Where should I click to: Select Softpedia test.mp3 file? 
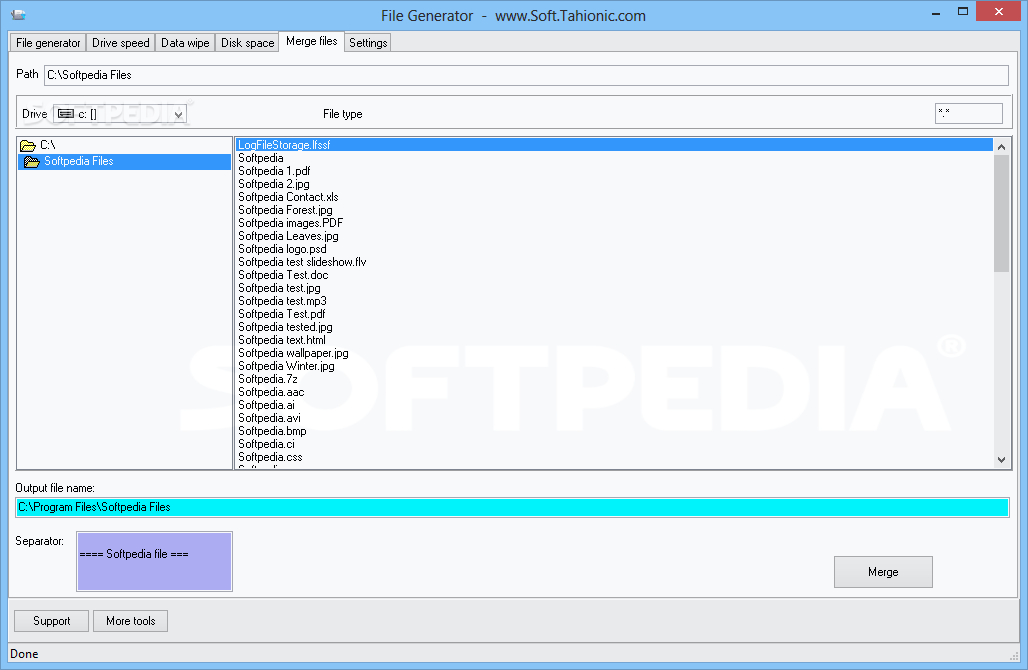(614, 301)
